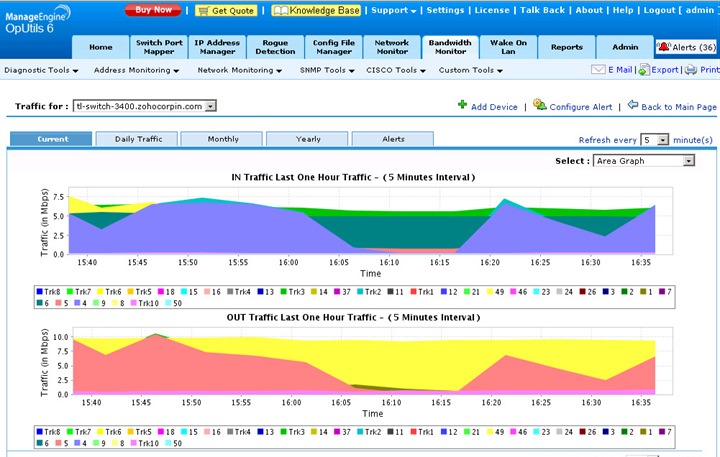
Task: Click the Export link text
Action: point(664,70)
